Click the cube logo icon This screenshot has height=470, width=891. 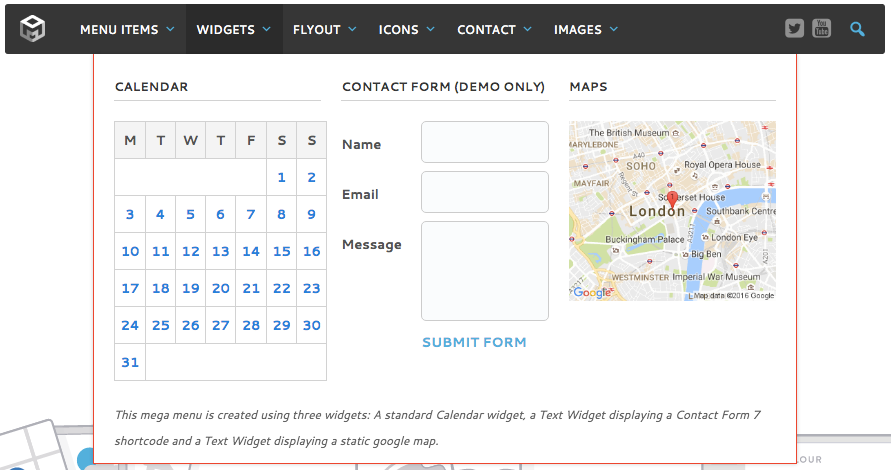pyautogui.click(x=34, y=29)
